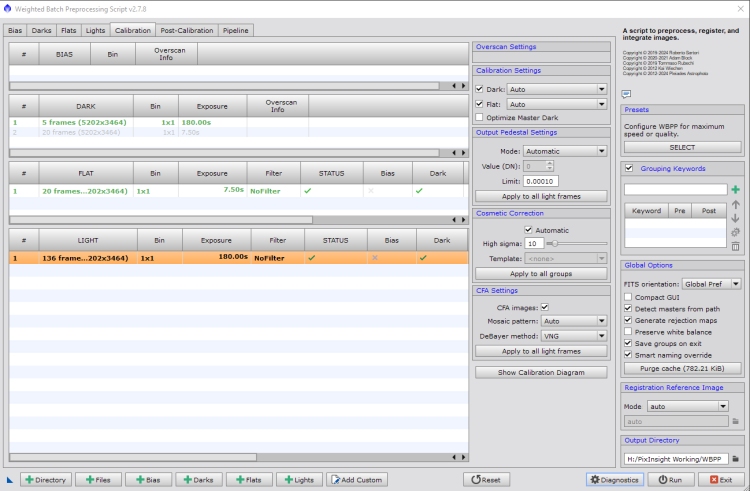This screenshot has height=491, width=750.
Task: Uncheck the CFA images checkbox
Action: pos(545,307)
